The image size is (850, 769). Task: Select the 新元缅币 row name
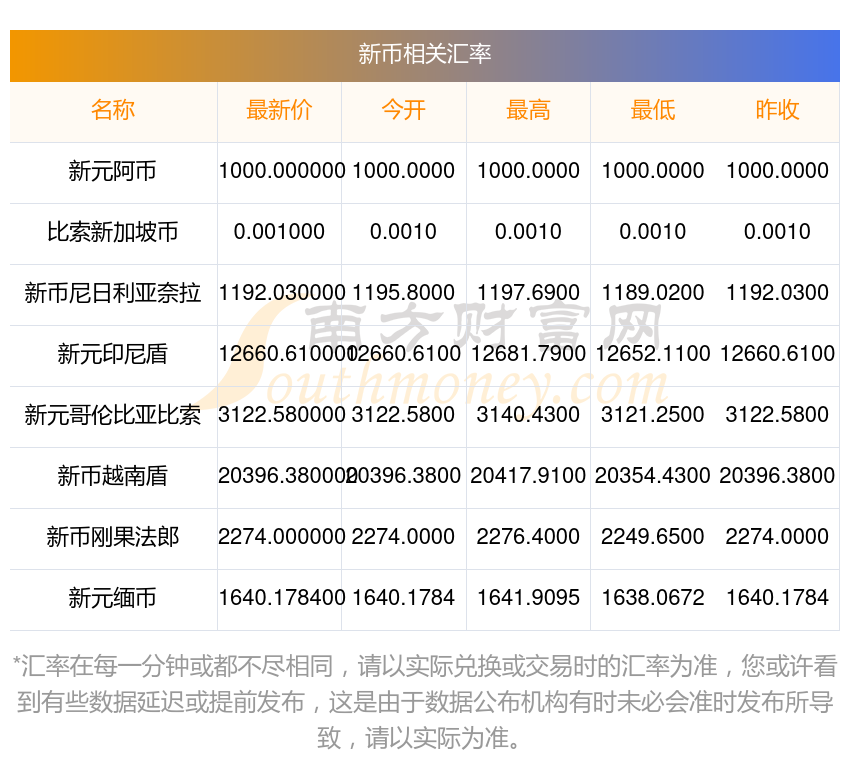click(x=113, y=598)
